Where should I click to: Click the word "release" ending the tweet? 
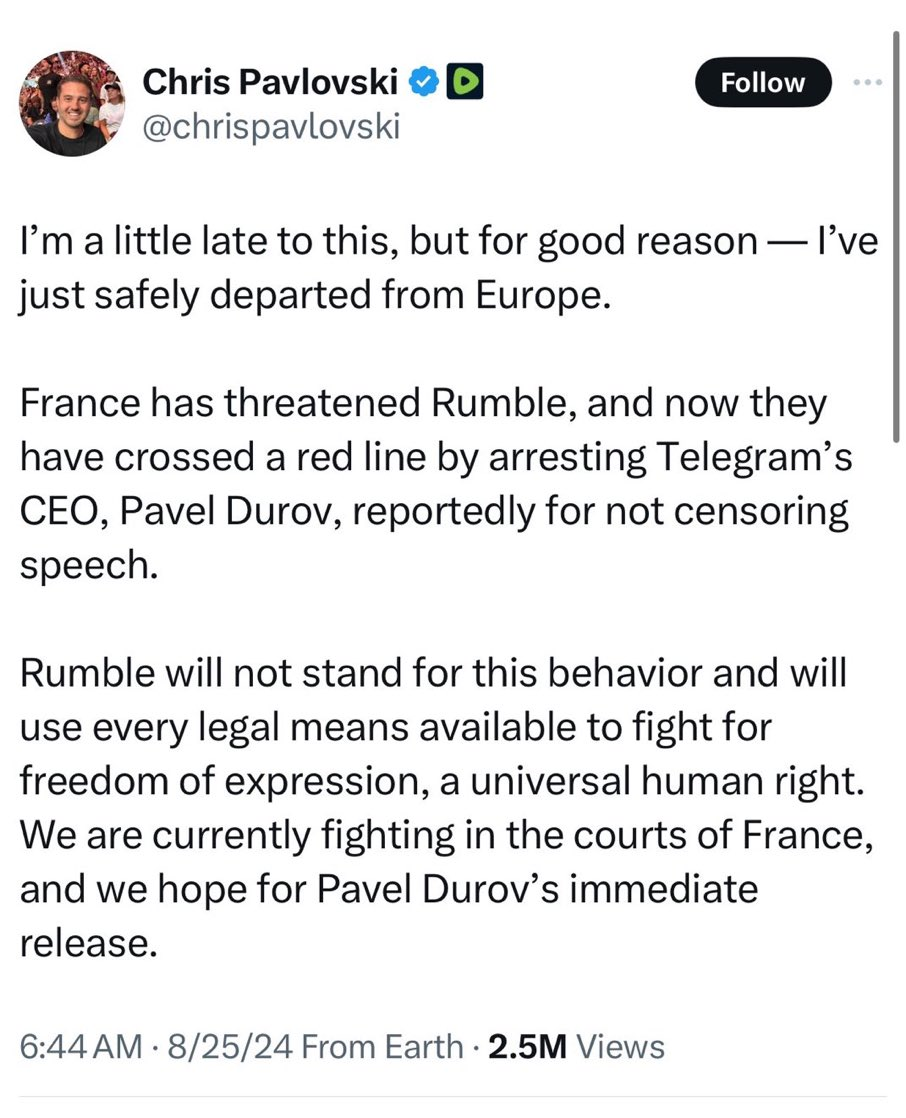(x=88, y=943)
